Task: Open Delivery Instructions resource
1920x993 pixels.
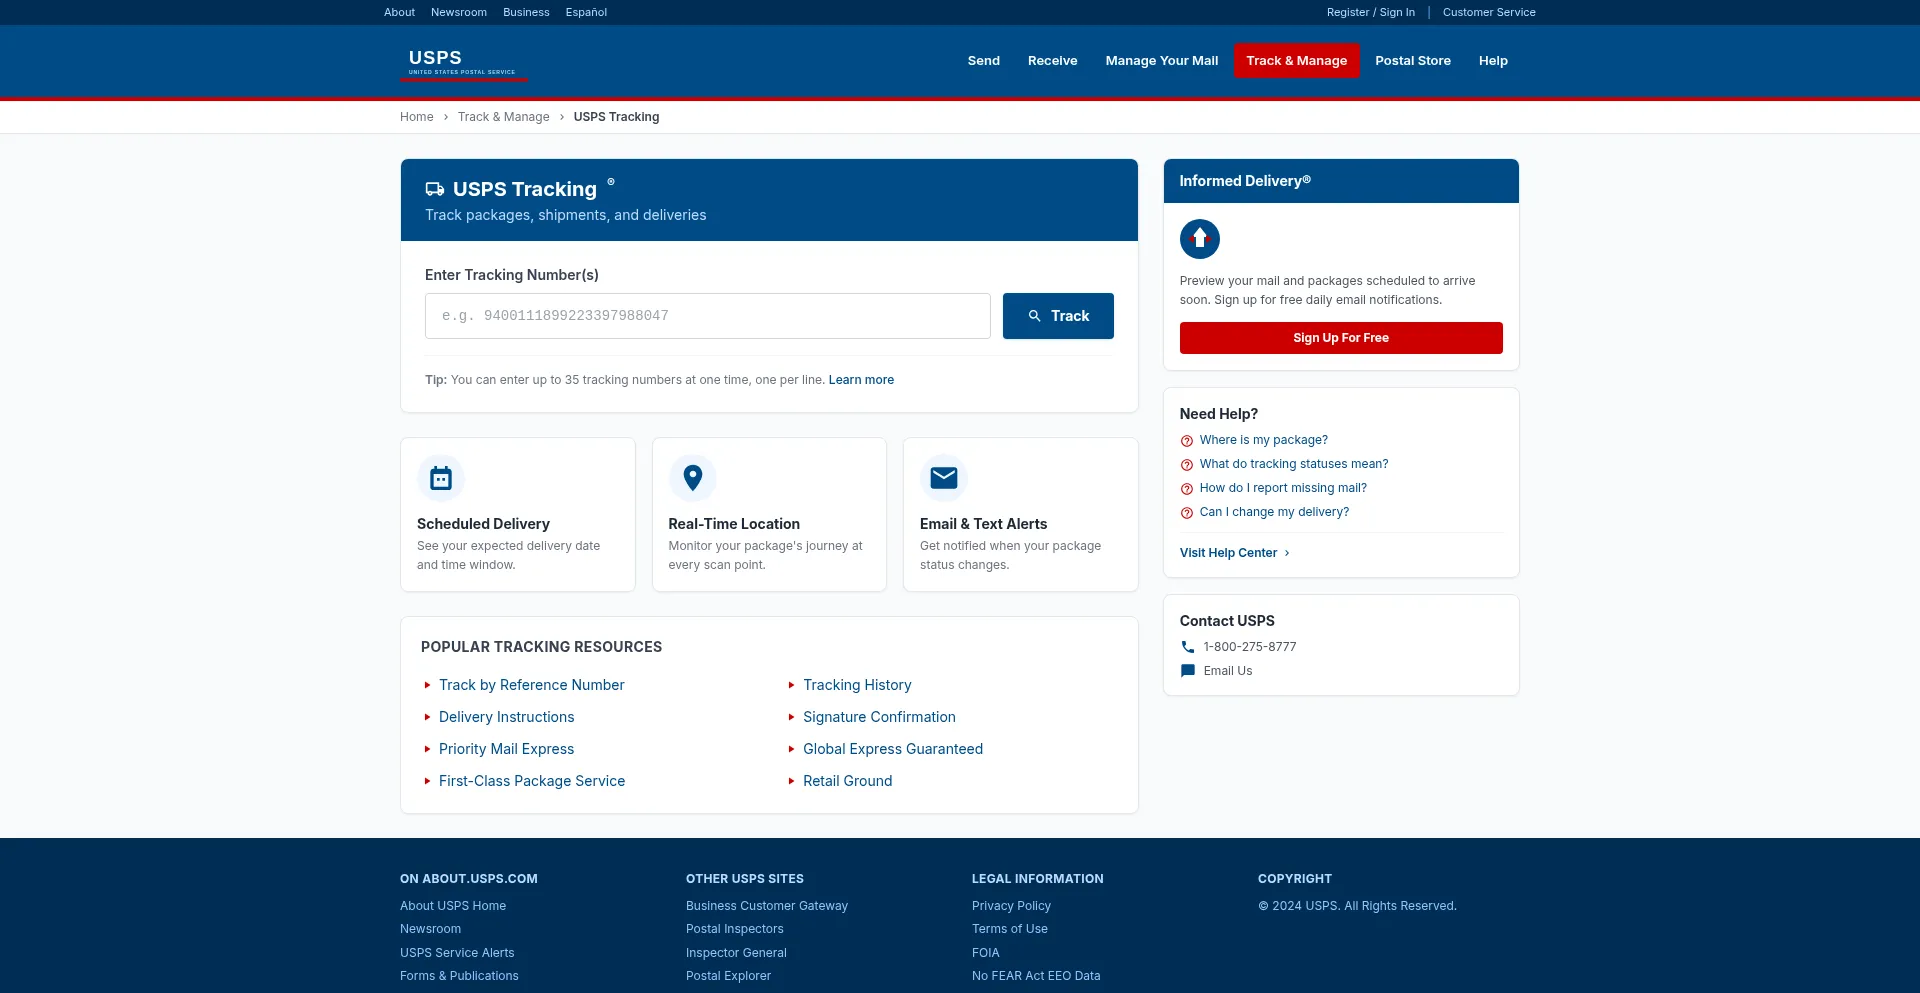Action: pyautogui.click(x=507, y=717)
